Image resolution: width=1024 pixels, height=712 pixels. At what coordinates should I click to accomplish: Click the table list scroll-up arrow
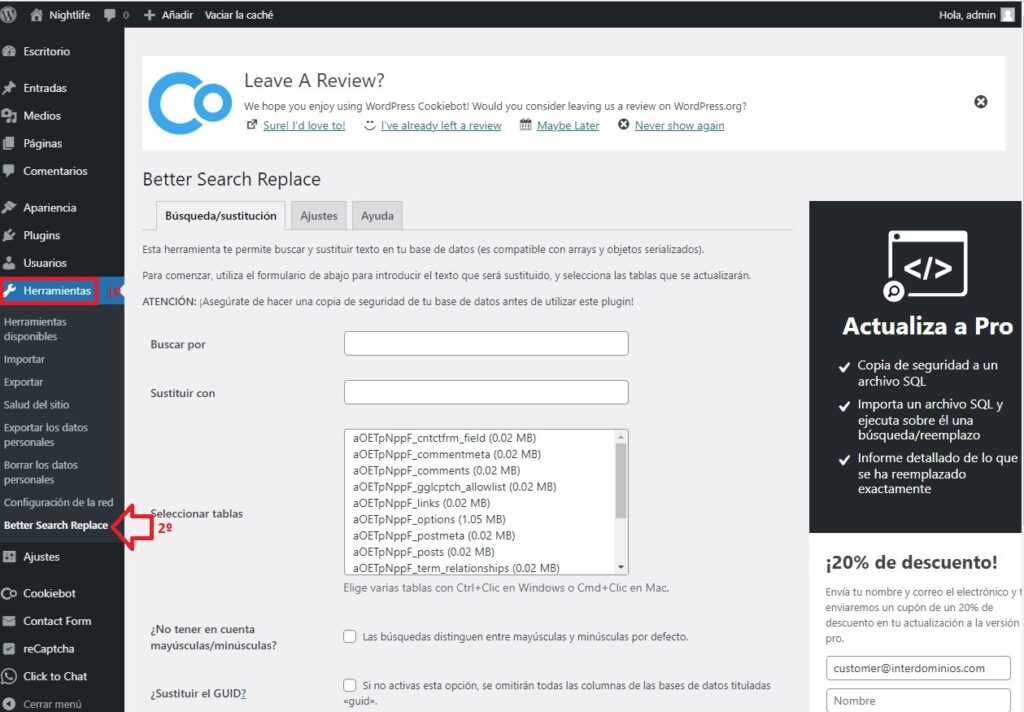pyautogui.click(x=621, y=436)
